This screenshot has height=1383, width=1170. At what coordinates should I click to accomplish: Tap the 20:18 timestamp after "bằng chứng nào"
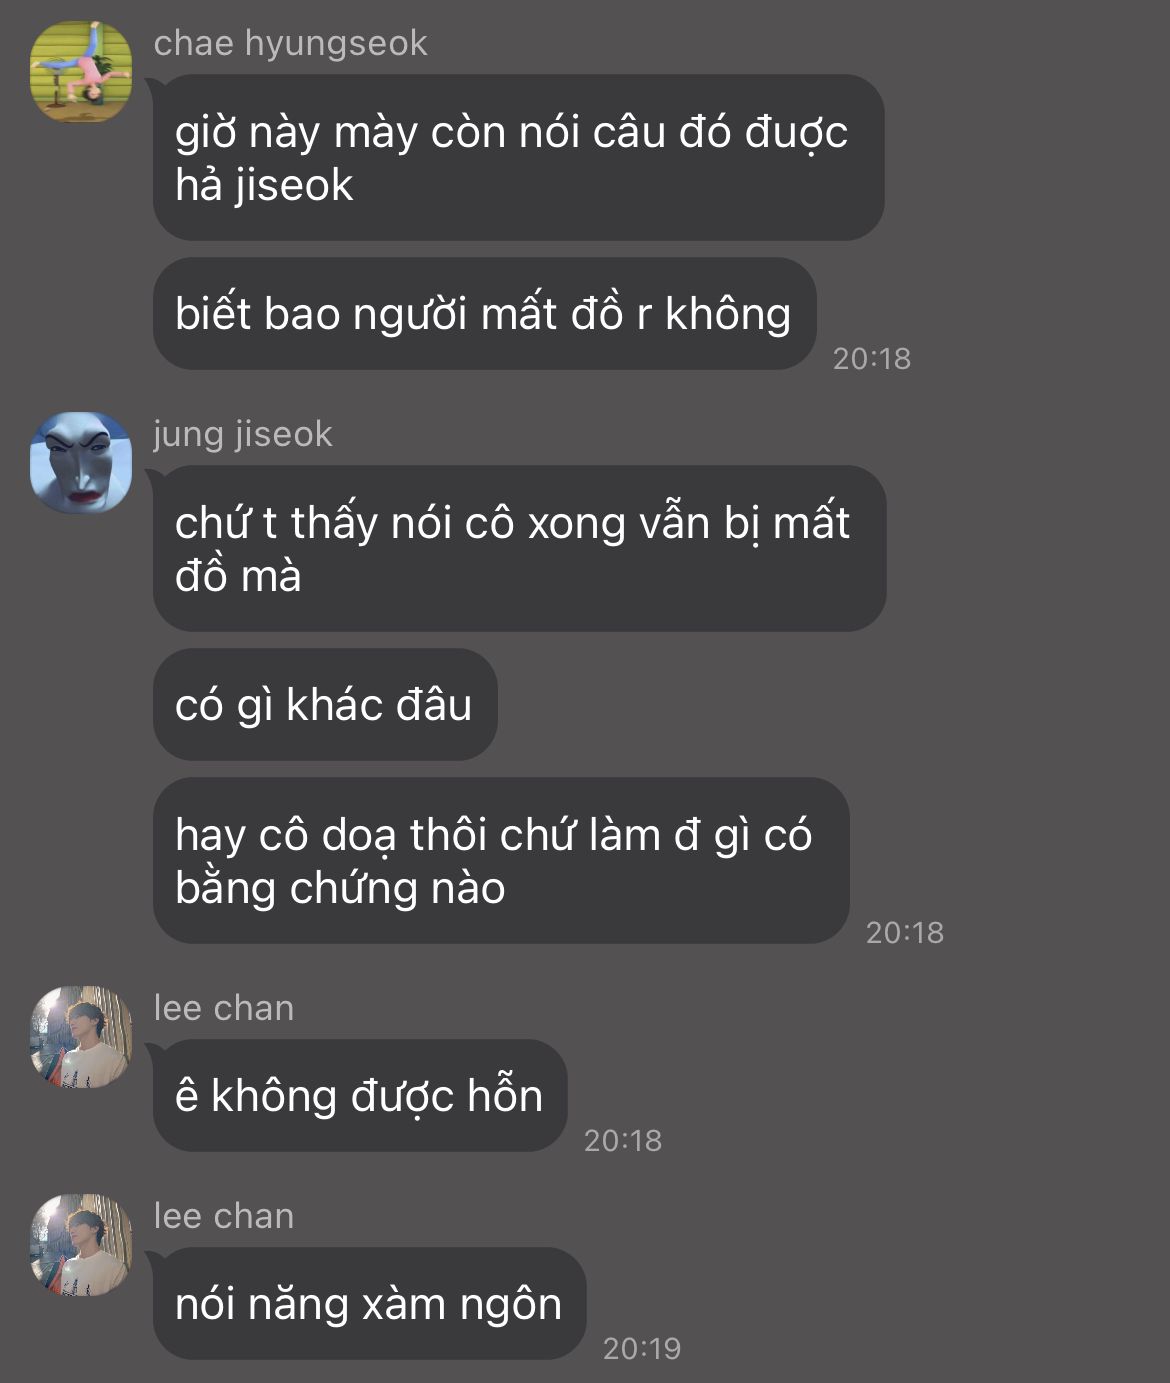point(905,932)
